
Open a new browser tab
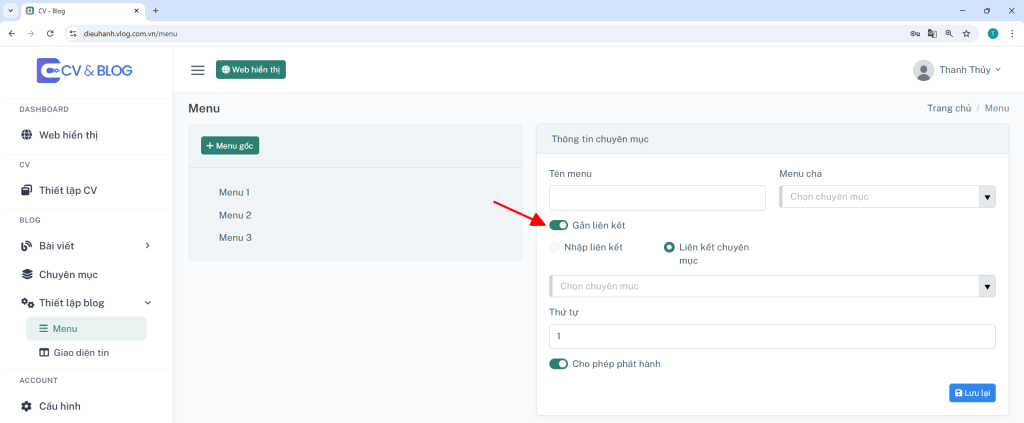155,11
